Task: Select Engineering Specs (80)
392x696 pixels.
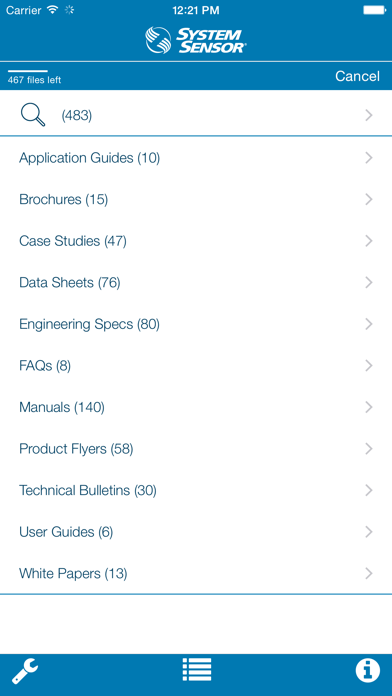Action: click(196, 324)
